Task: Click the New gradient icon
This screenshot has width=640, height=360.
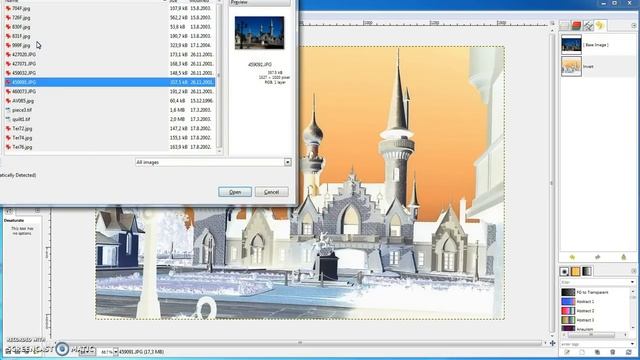Action: coord(582,352)
